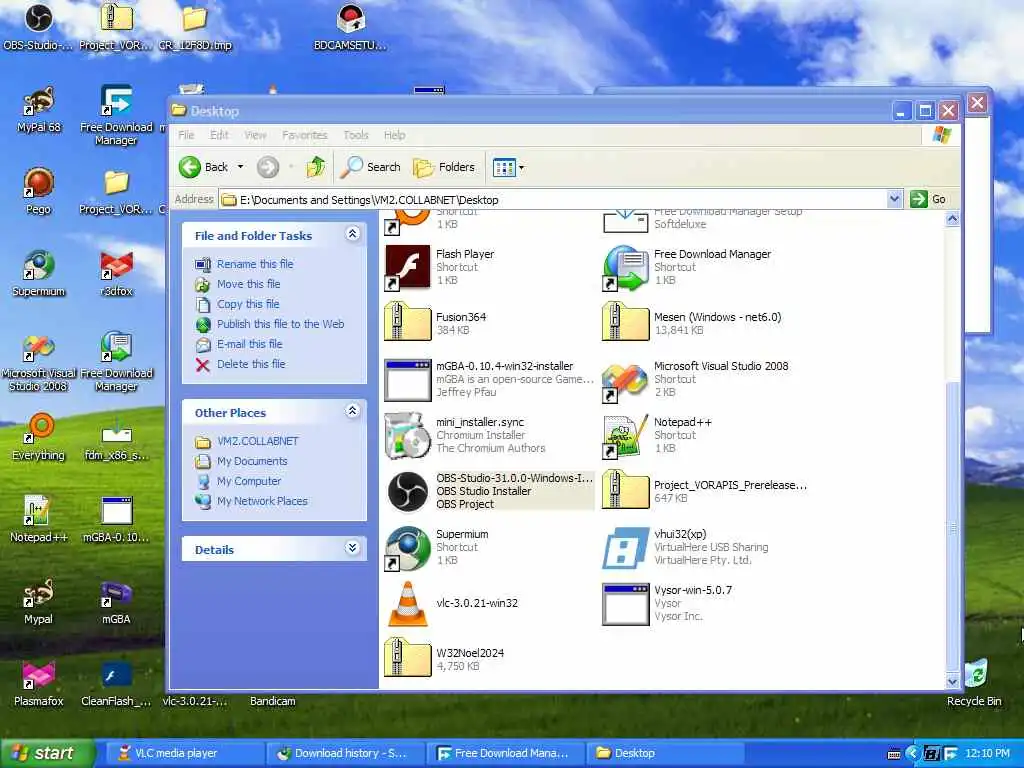The height and width of the screenshot is (768, 1024).
Task: Select the Mesen (Windows - net6.0) archive
Action: point(691,323)
